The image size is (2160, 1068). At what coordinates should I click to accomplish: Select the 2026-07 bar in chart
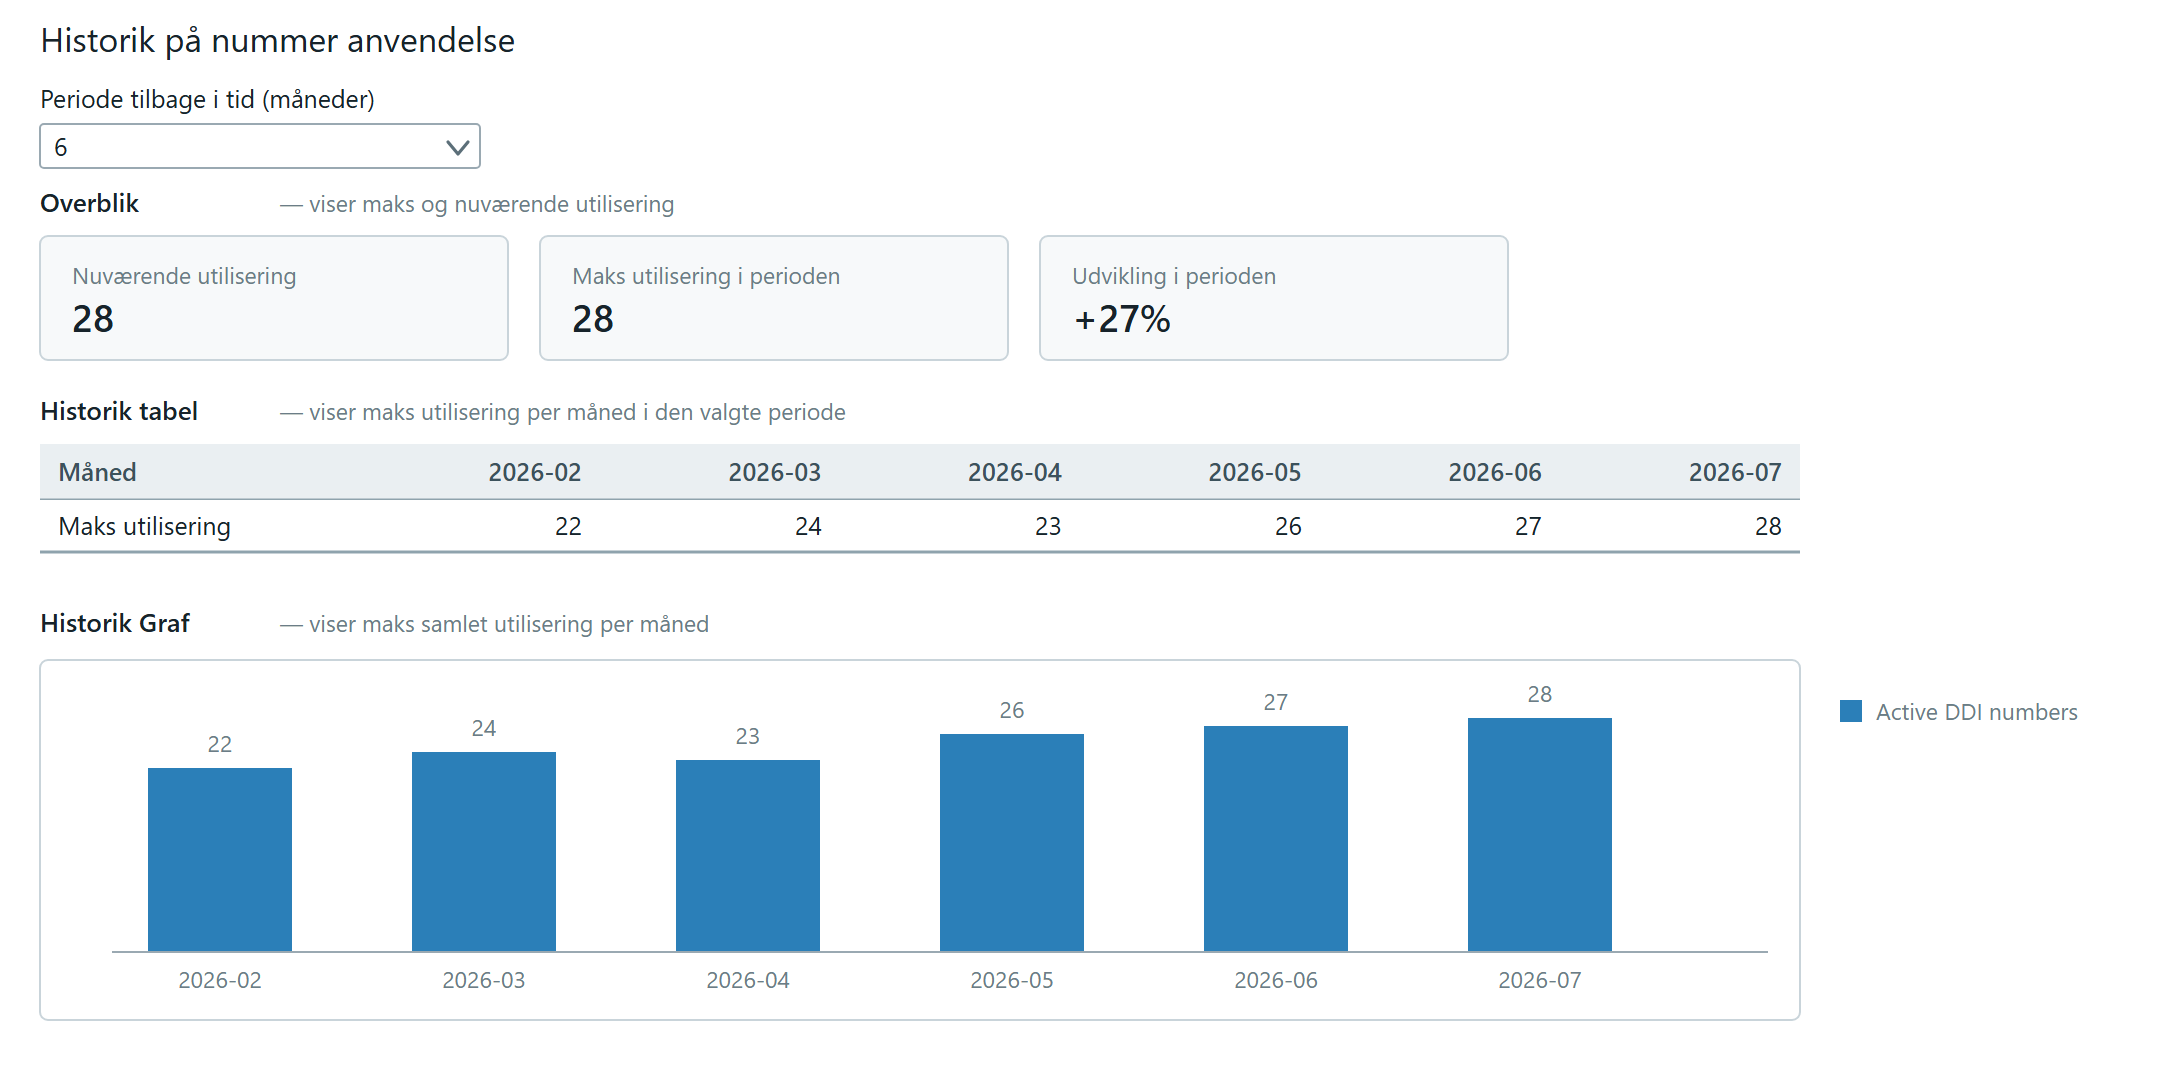pyautogui.click(x=1540, y=835)
